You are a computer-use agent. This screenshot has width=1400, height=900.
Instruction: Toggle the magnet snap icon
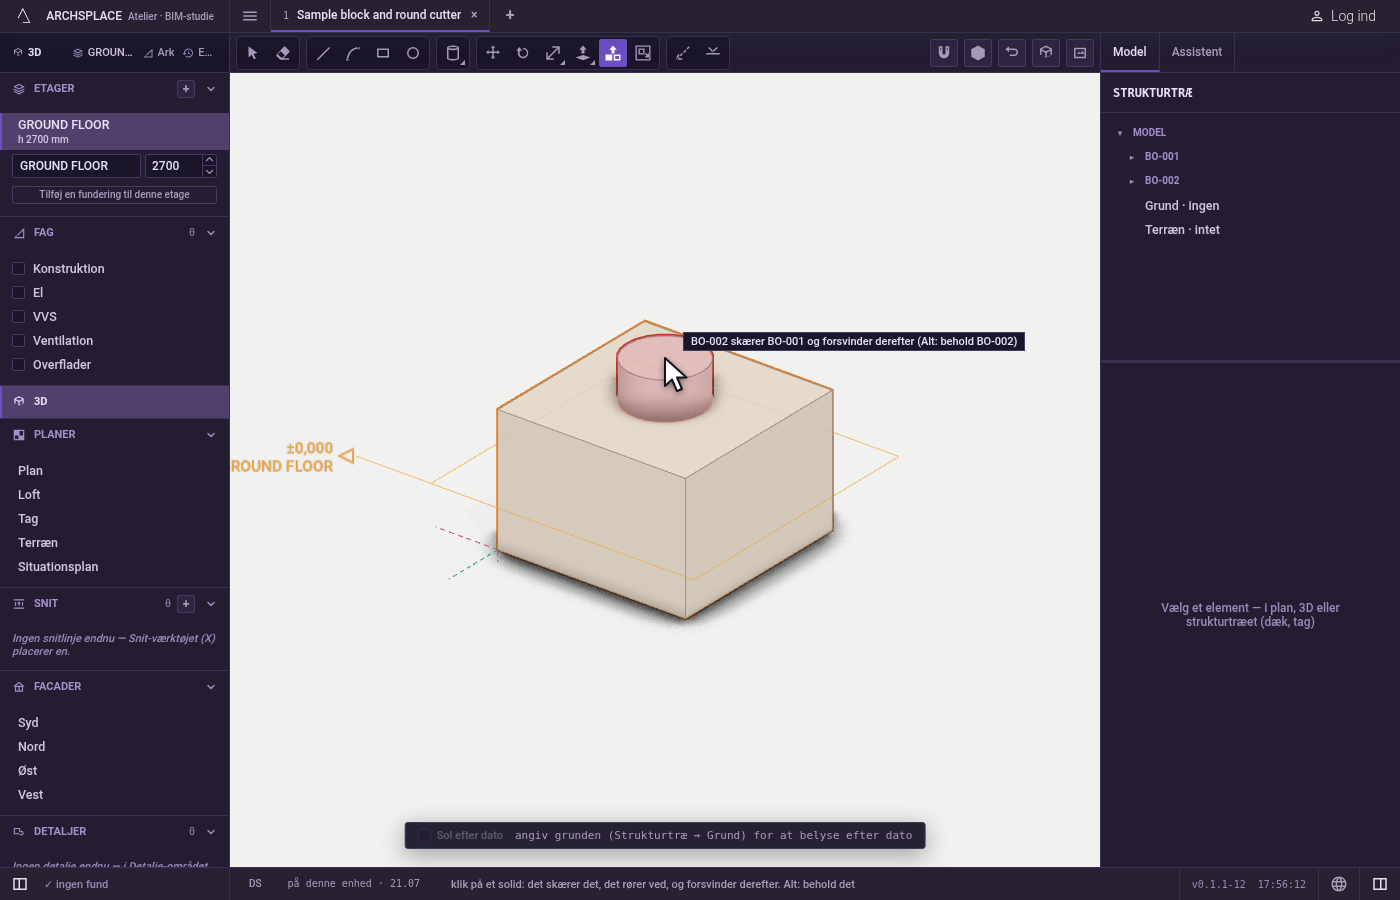(x=944, y=53)
